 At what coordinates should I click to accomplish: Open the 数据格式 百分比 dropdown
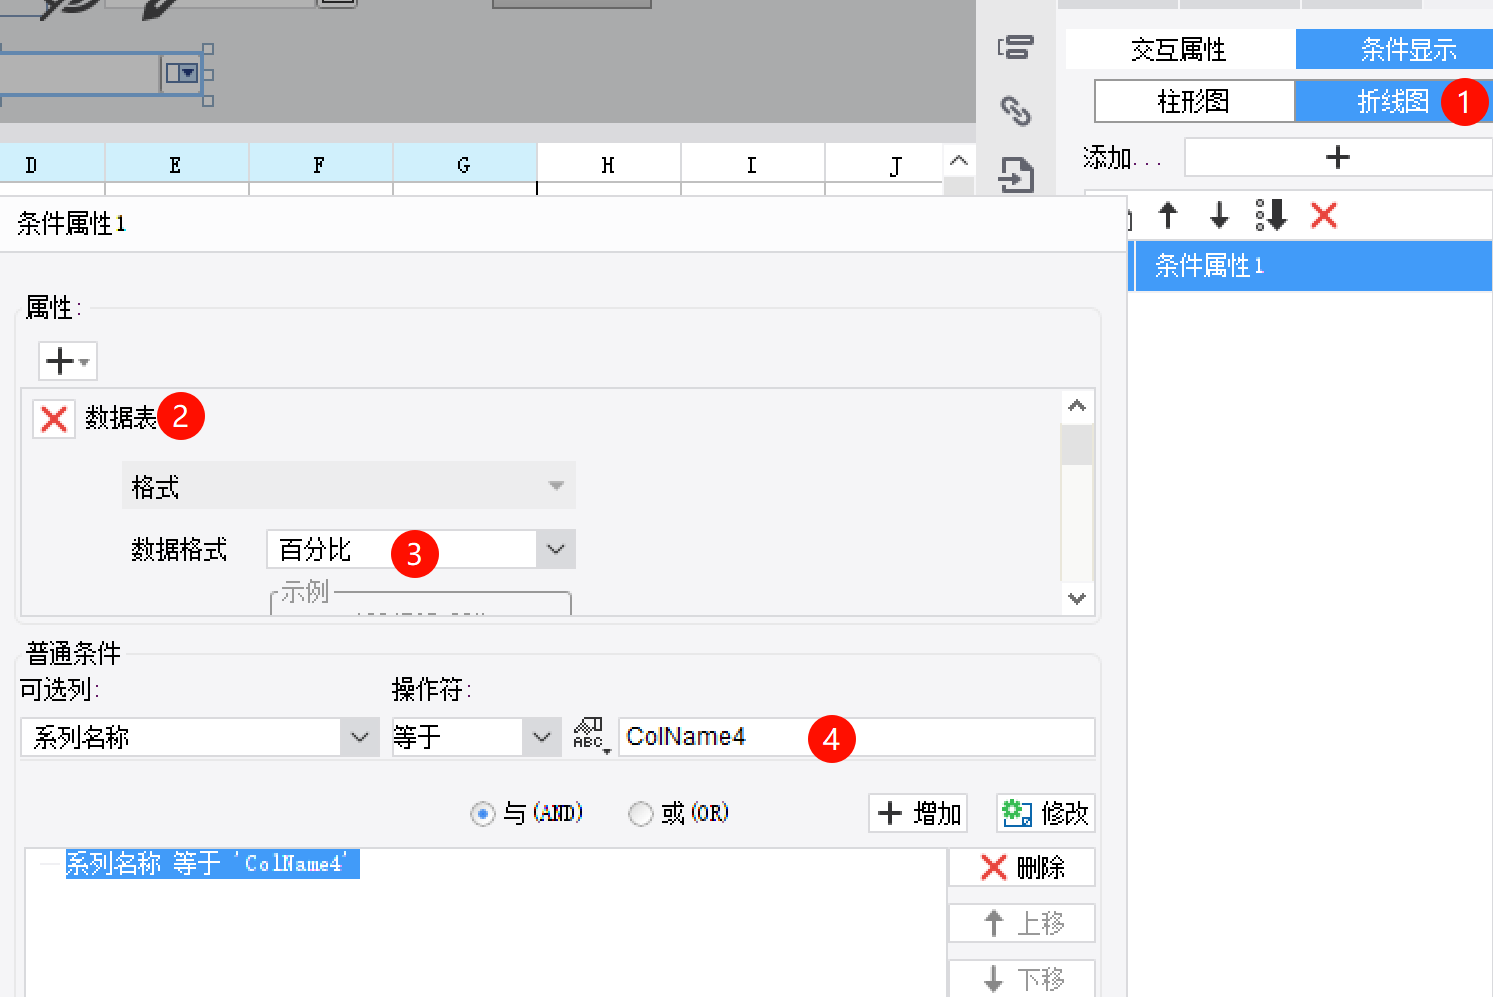point(555,549)
